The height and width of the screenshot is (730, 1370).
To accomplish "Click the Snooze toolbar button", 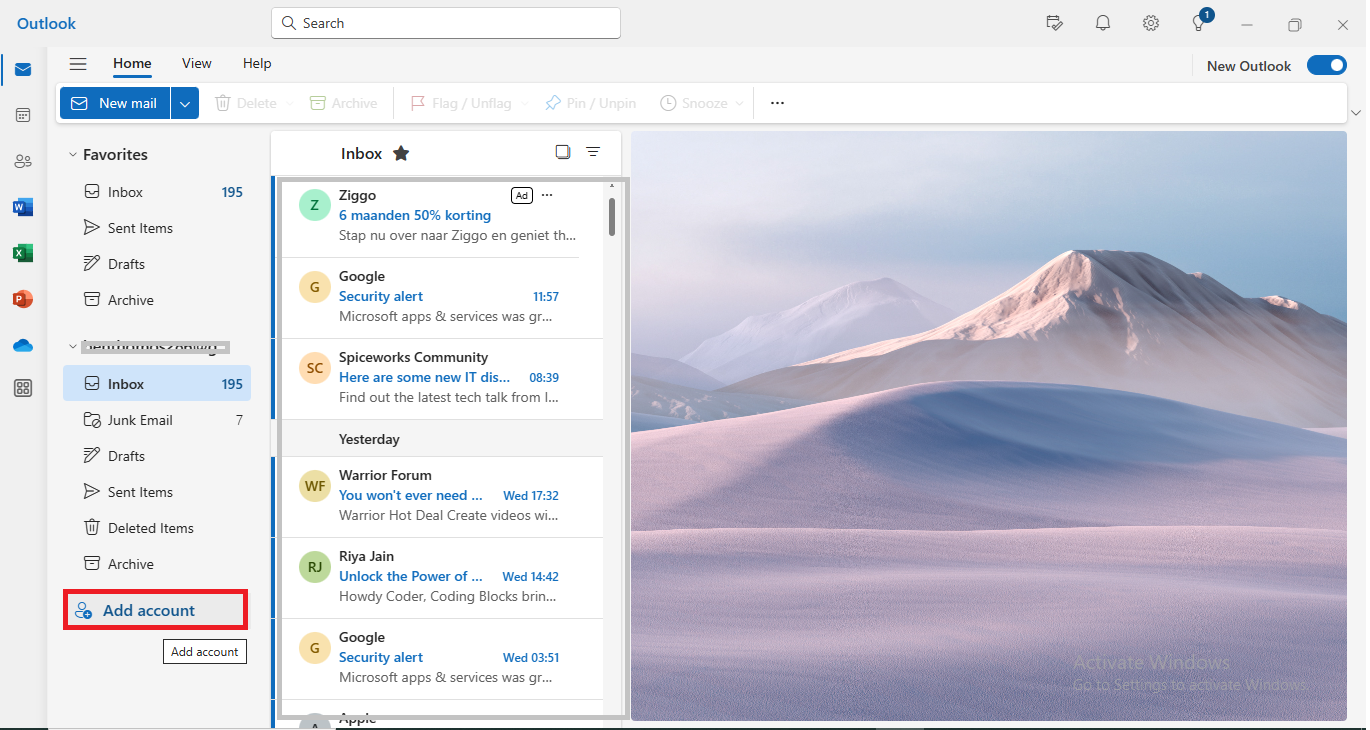I will (x=693, y=103).
